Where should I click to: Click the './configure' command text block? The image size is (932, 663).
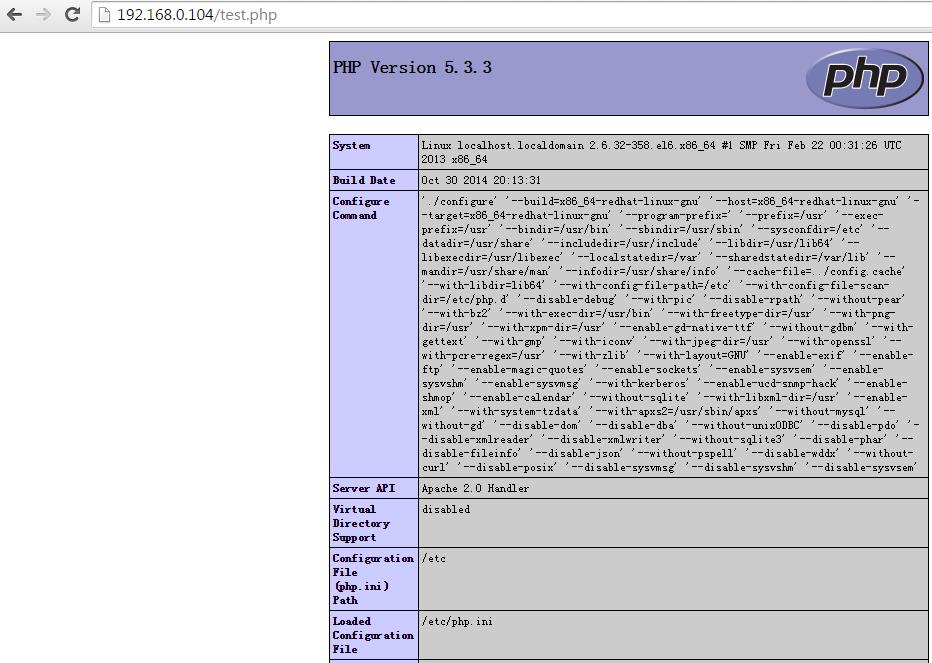click(x=670, y=334)
